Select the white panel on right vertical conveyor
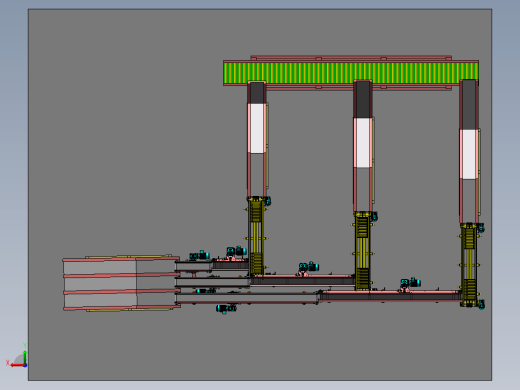This screenshot has width=520, height=390. (x=469, y=154)
